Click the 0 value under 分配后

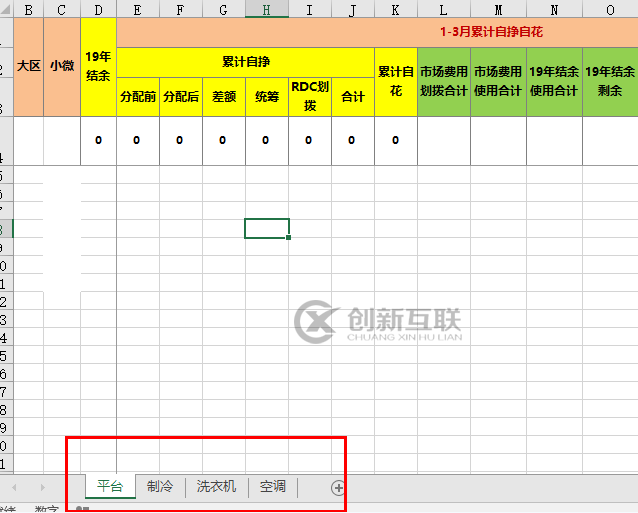pos(181,141)
